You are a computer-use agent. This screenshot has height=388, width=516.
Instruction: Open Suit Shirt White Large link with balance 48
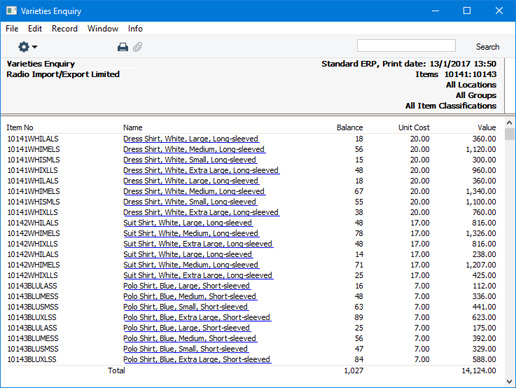coord(188,223)
